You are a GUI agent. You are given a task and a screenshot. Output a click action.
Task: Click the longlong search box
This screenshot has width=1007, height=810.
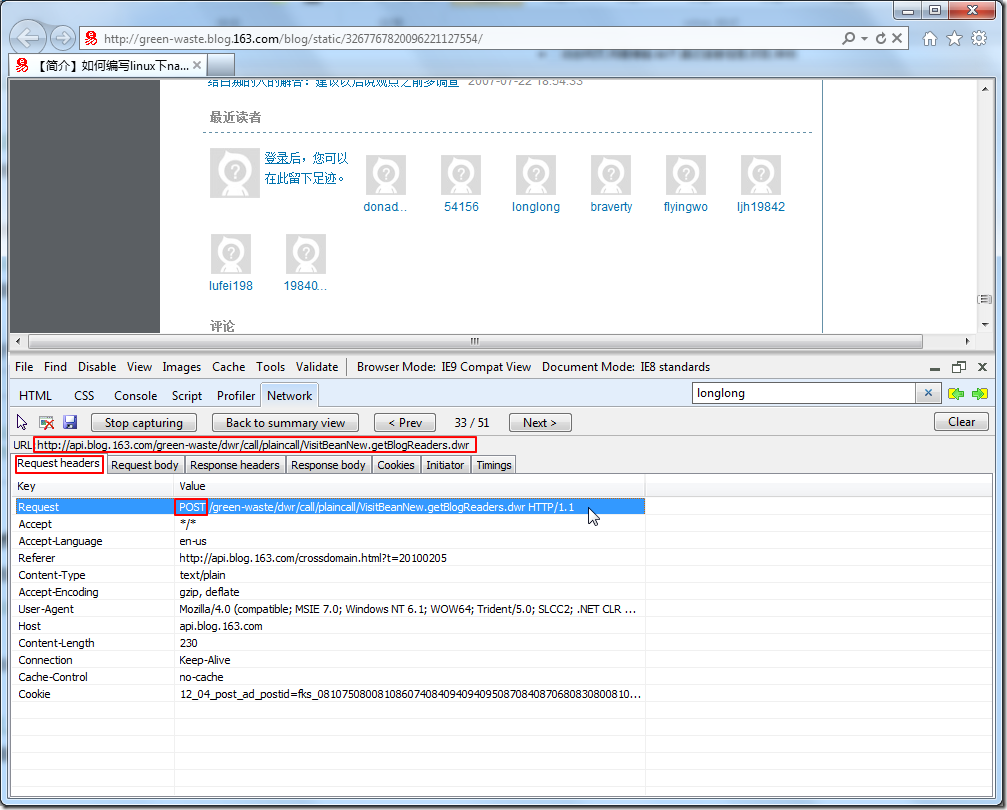click(803, 393)
